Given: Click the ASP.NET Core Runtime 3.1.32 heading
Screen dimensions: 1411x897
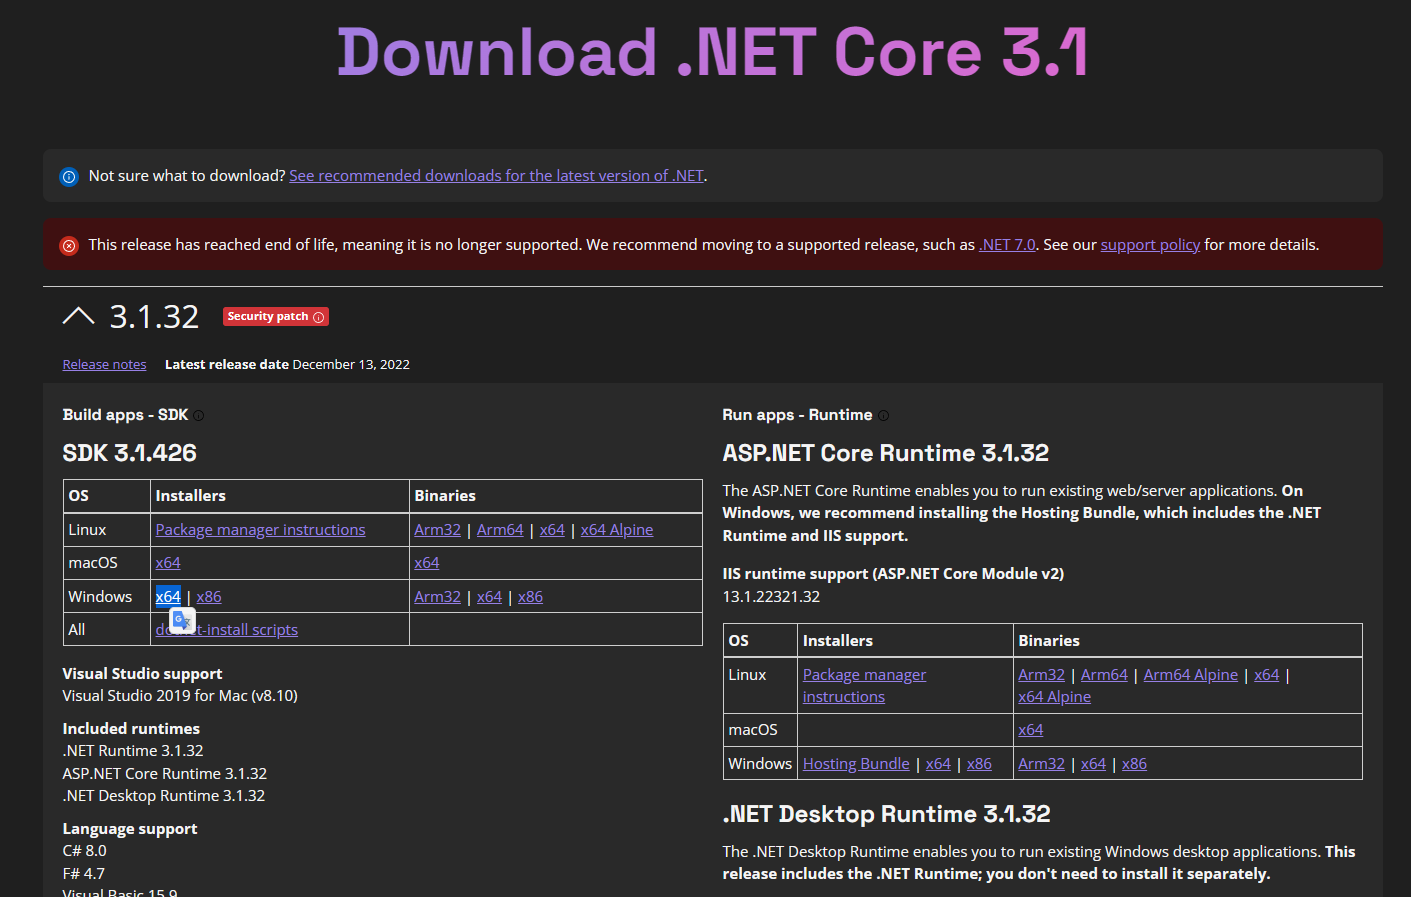Looking at the screenshot, I should click(885, 453).
